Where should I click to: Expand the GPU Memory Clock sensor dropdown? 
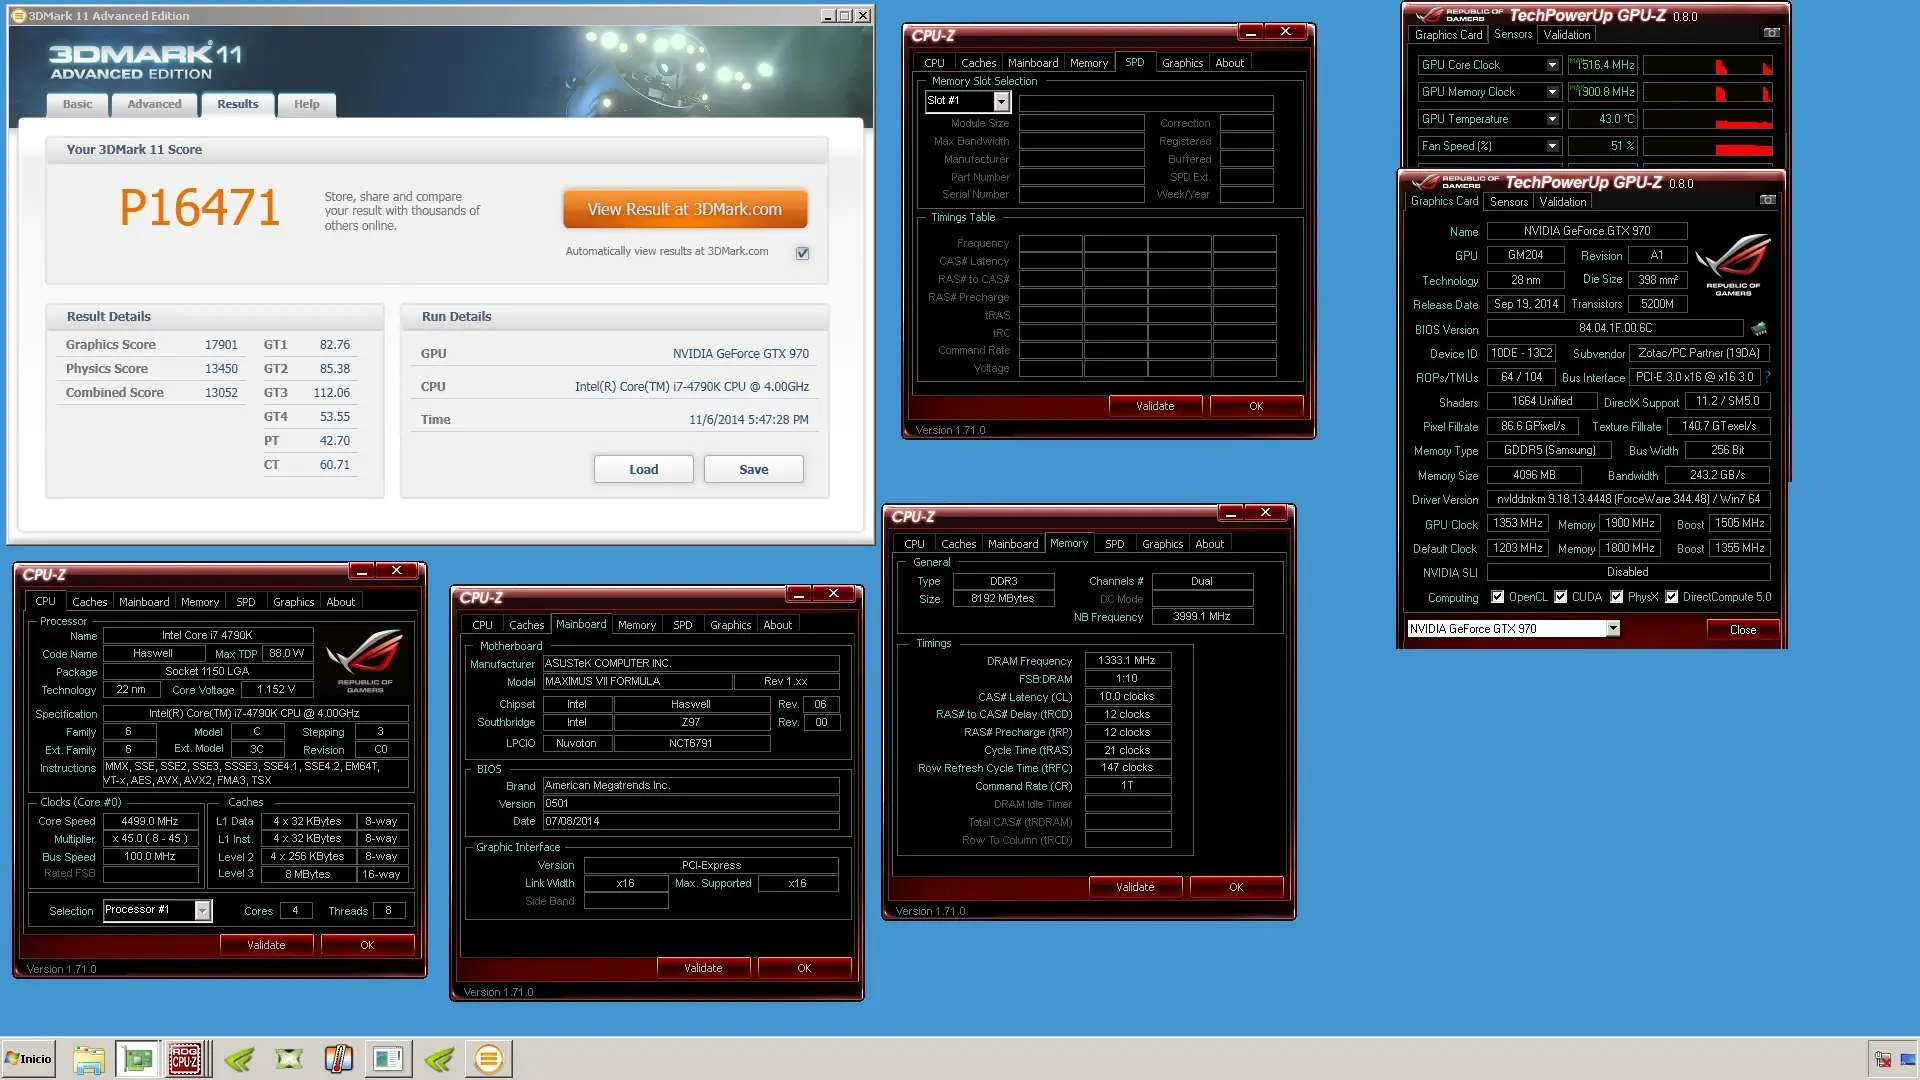1552,92
